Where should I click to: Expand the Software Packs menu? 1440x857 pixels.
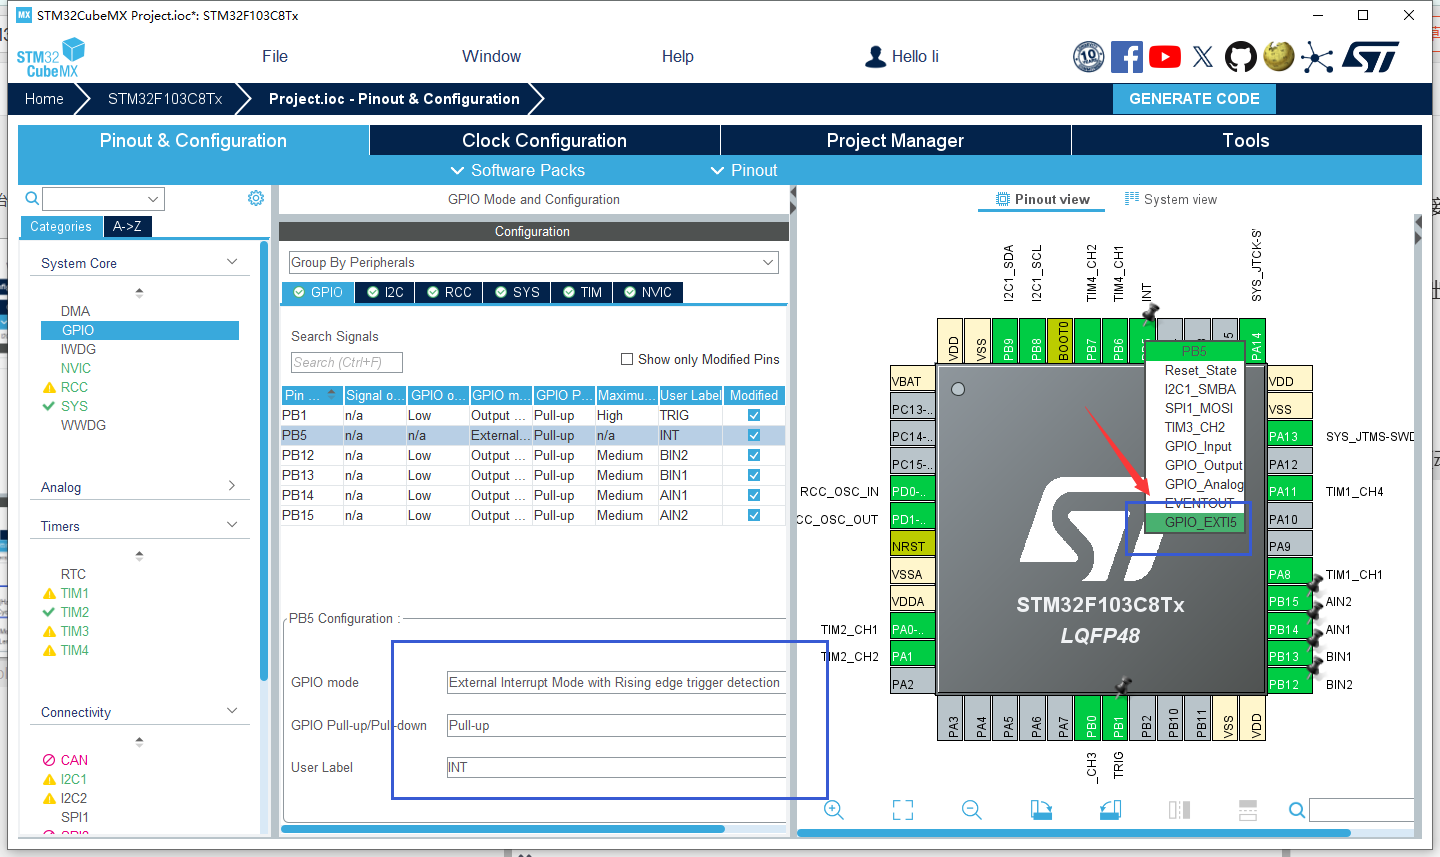pyautogui.click(x=518, y=170)
